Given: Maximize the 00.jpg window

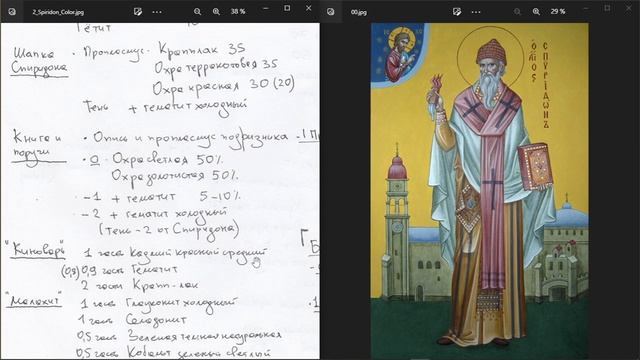Looking at the screenshot, I should coord(607,8).
